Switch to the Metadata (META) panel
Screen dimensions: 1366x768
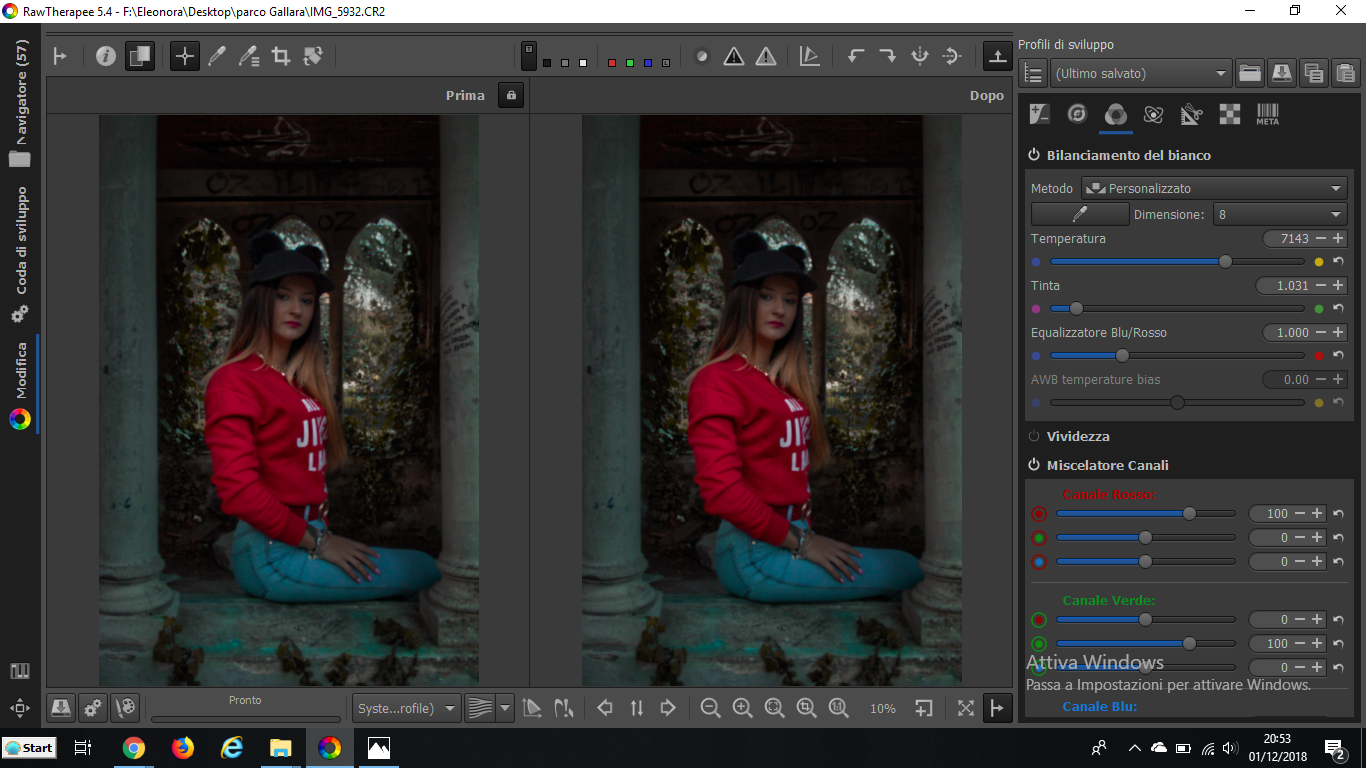pyautogui.click(x=1267, y=114)
